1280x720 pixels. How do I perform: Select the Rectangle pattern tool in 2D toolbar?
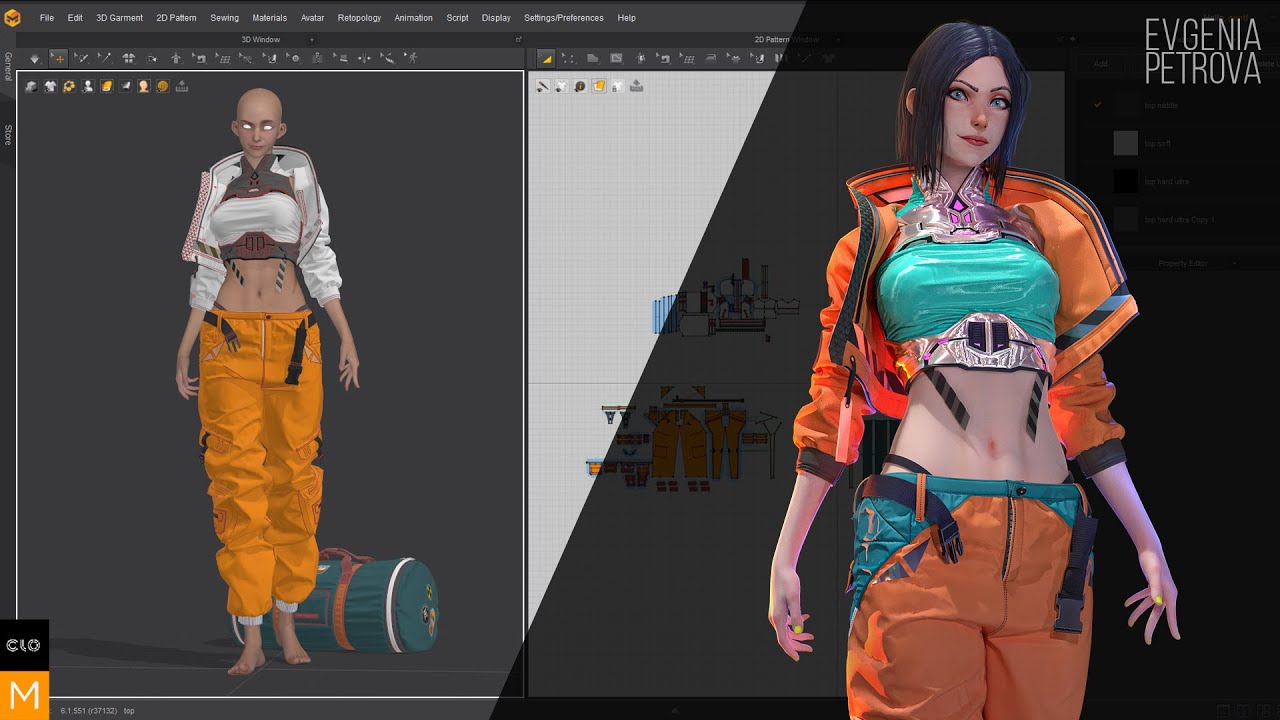(616, 58)
